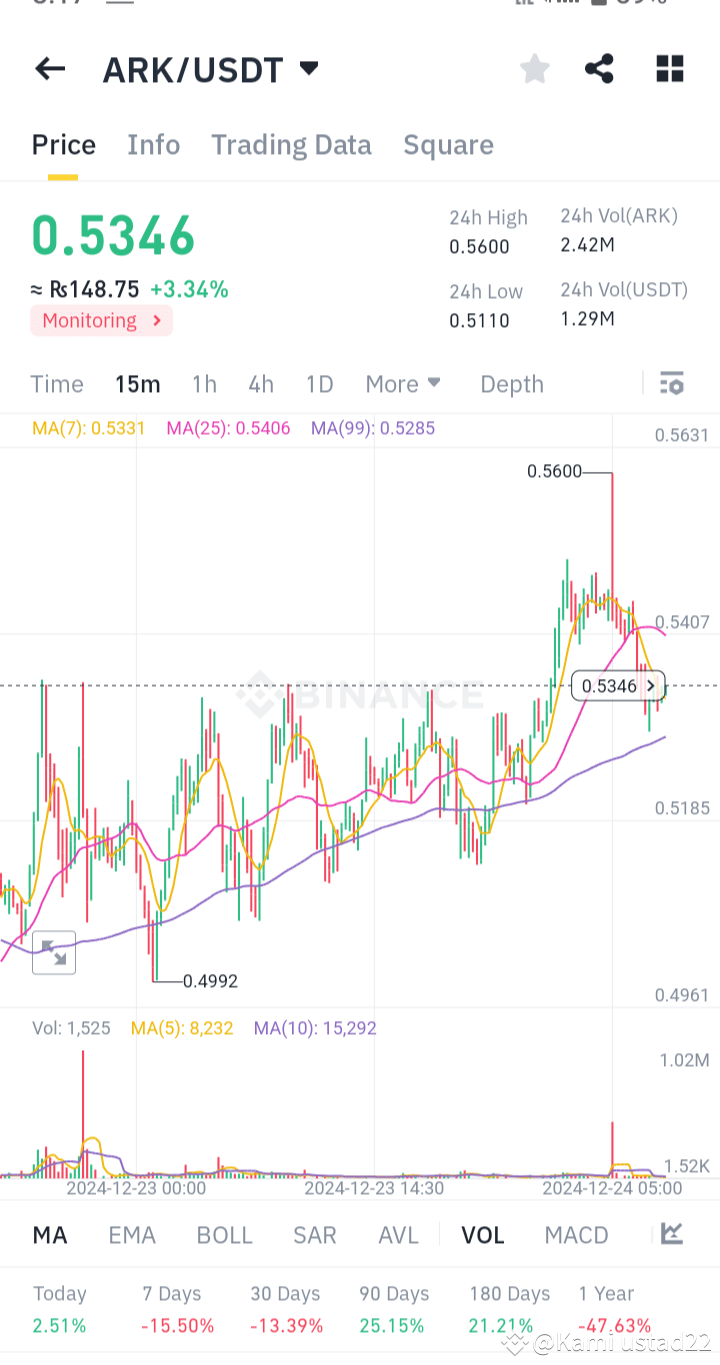
Task: Open the share options icon
Action: pyautogui.click(x=599, y=68)
